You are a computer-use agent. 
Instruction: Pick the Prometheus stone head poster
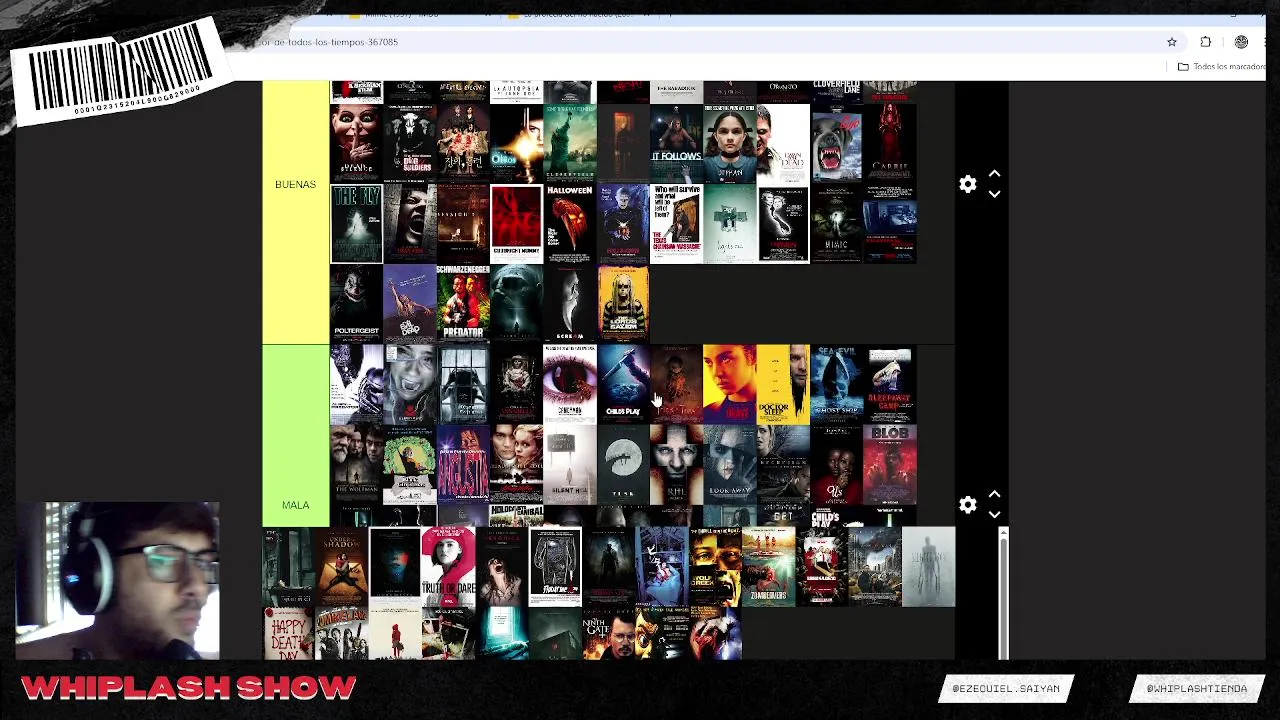coord(516,304)
